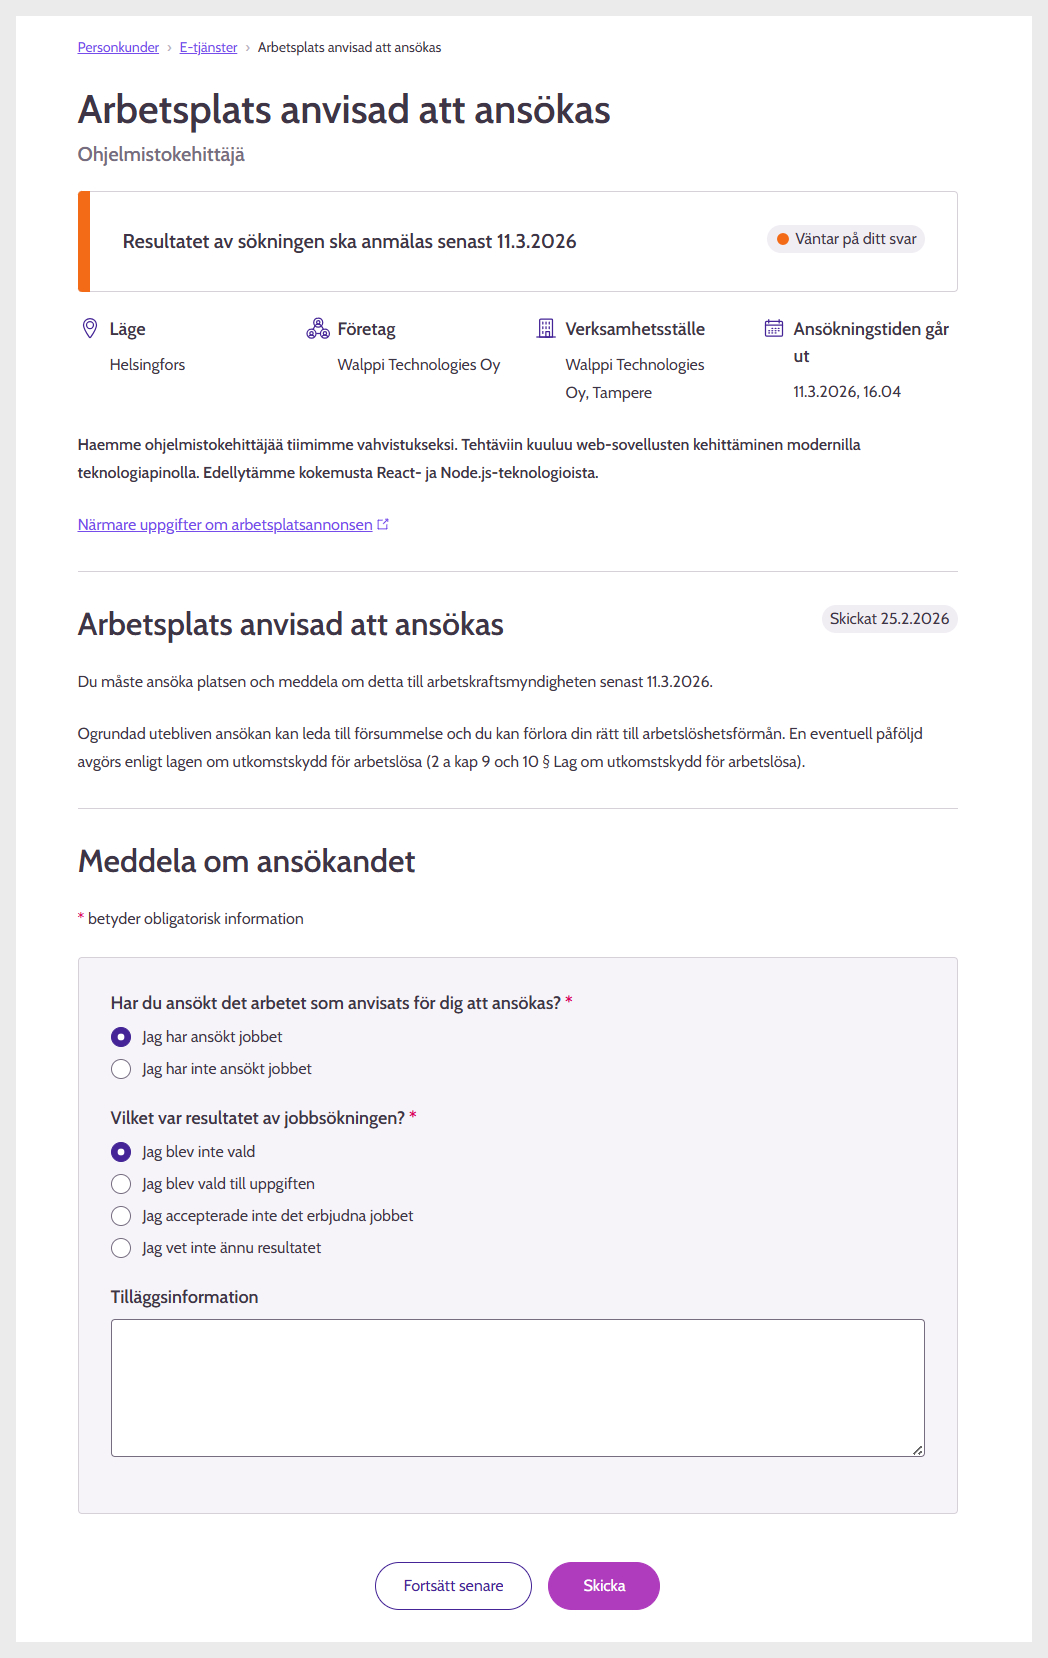This screenshot has height=1658, width=1048.
Task: Click the 'Fortsätt senare' button
Action: click(453, 1586)
